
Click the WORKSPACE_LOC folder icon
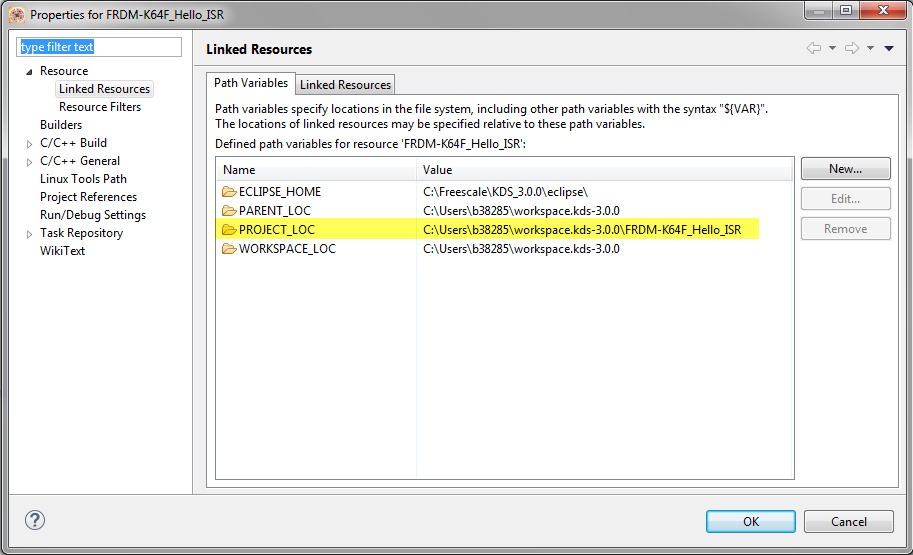229,249
